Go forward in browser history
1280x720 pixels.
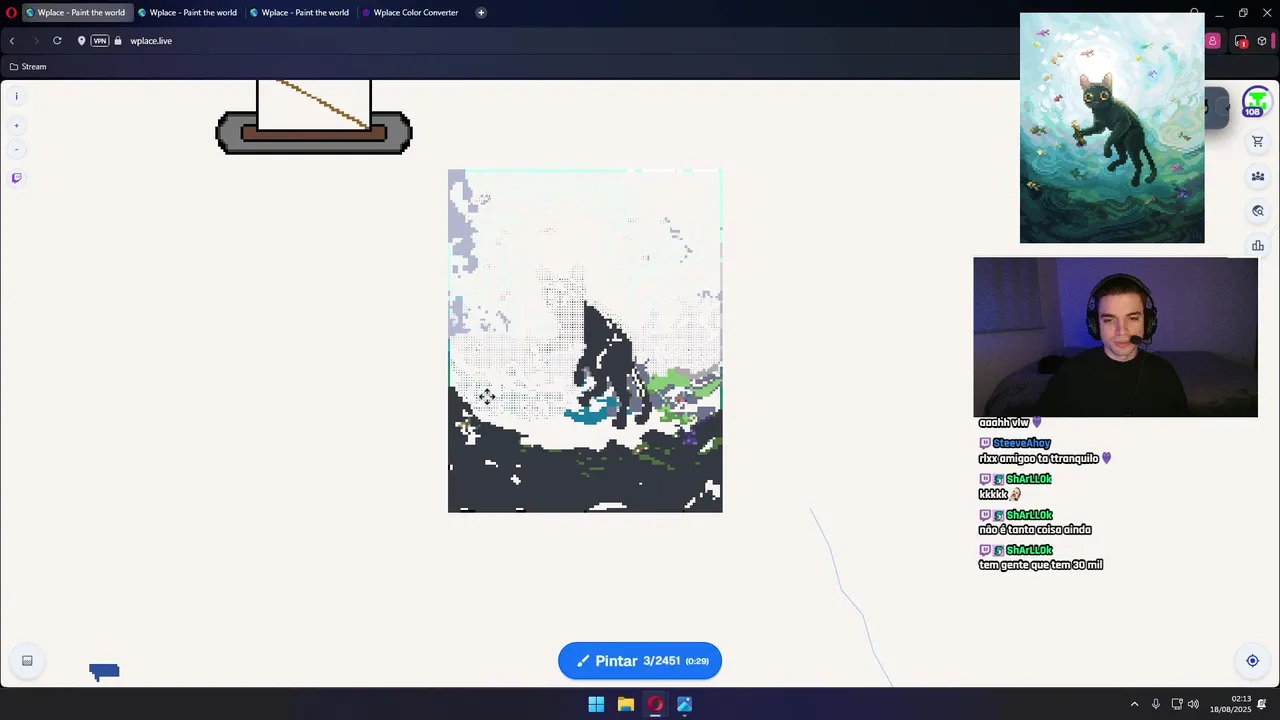[35, 41]
